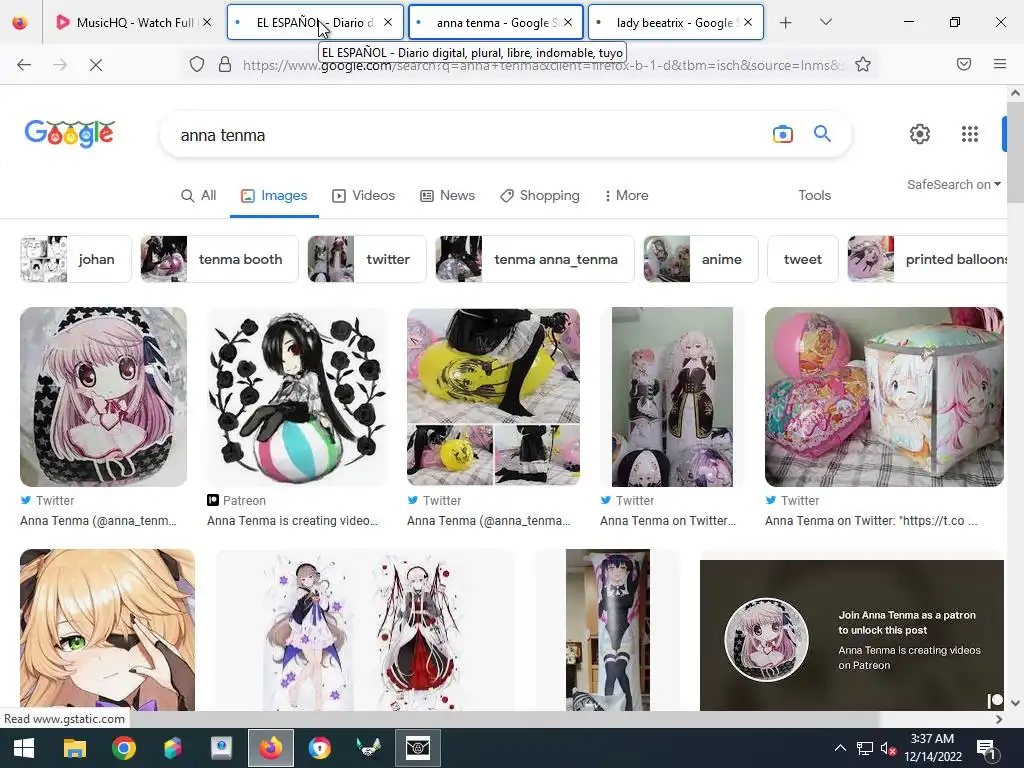
Task: Open the Tools filter options
Action: tap(814, 195)
